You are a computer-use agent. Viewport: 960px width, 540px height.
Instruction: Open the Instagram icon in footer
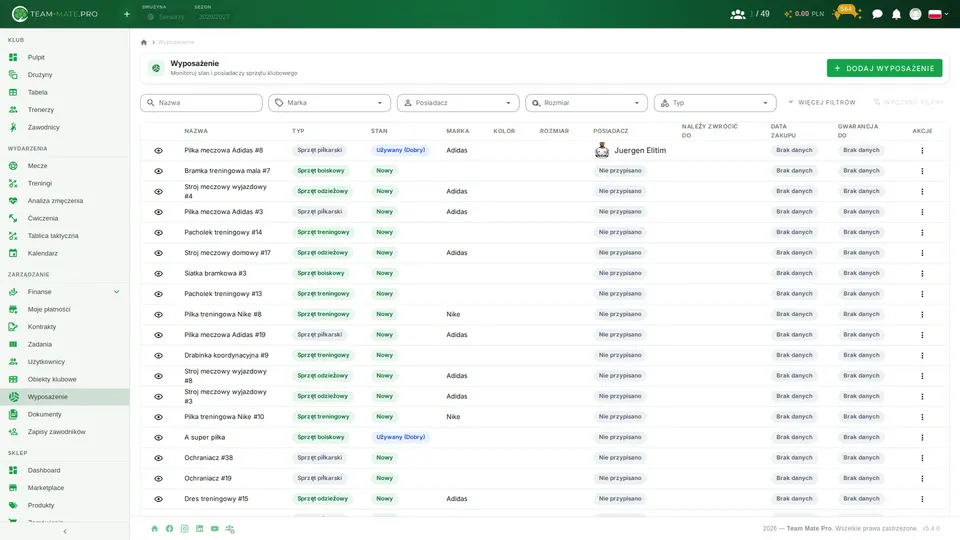click(x=184, y=528)
